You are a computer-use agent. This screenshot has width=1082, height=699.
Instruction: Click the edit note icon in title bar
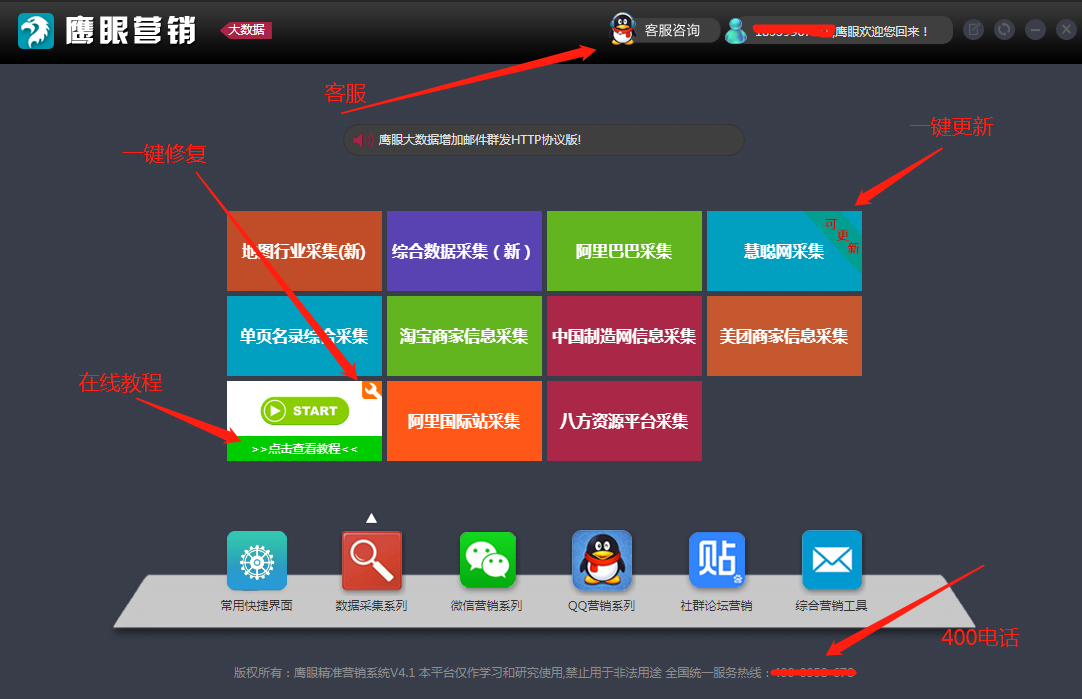click(973, 29)
